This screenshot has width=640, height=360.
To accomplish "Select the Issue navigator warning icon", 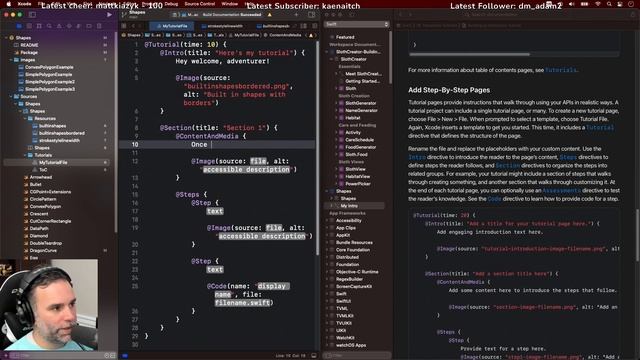I will (59, 26).
